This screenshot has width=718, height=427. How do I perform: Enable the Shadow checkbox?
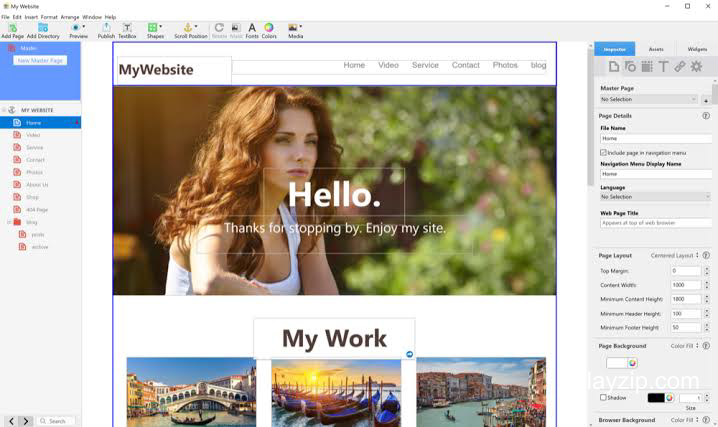pos(603,397)
